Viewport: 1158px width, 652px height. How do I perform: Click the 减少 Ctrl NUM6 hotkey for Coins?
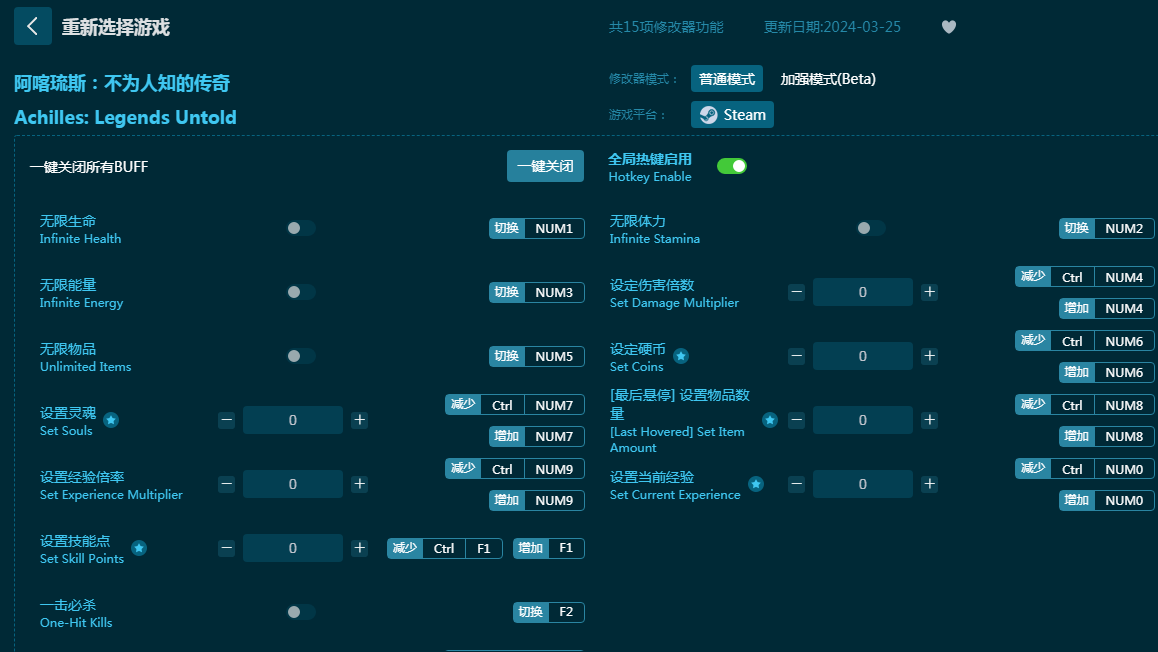click(x=1085, y=341)
